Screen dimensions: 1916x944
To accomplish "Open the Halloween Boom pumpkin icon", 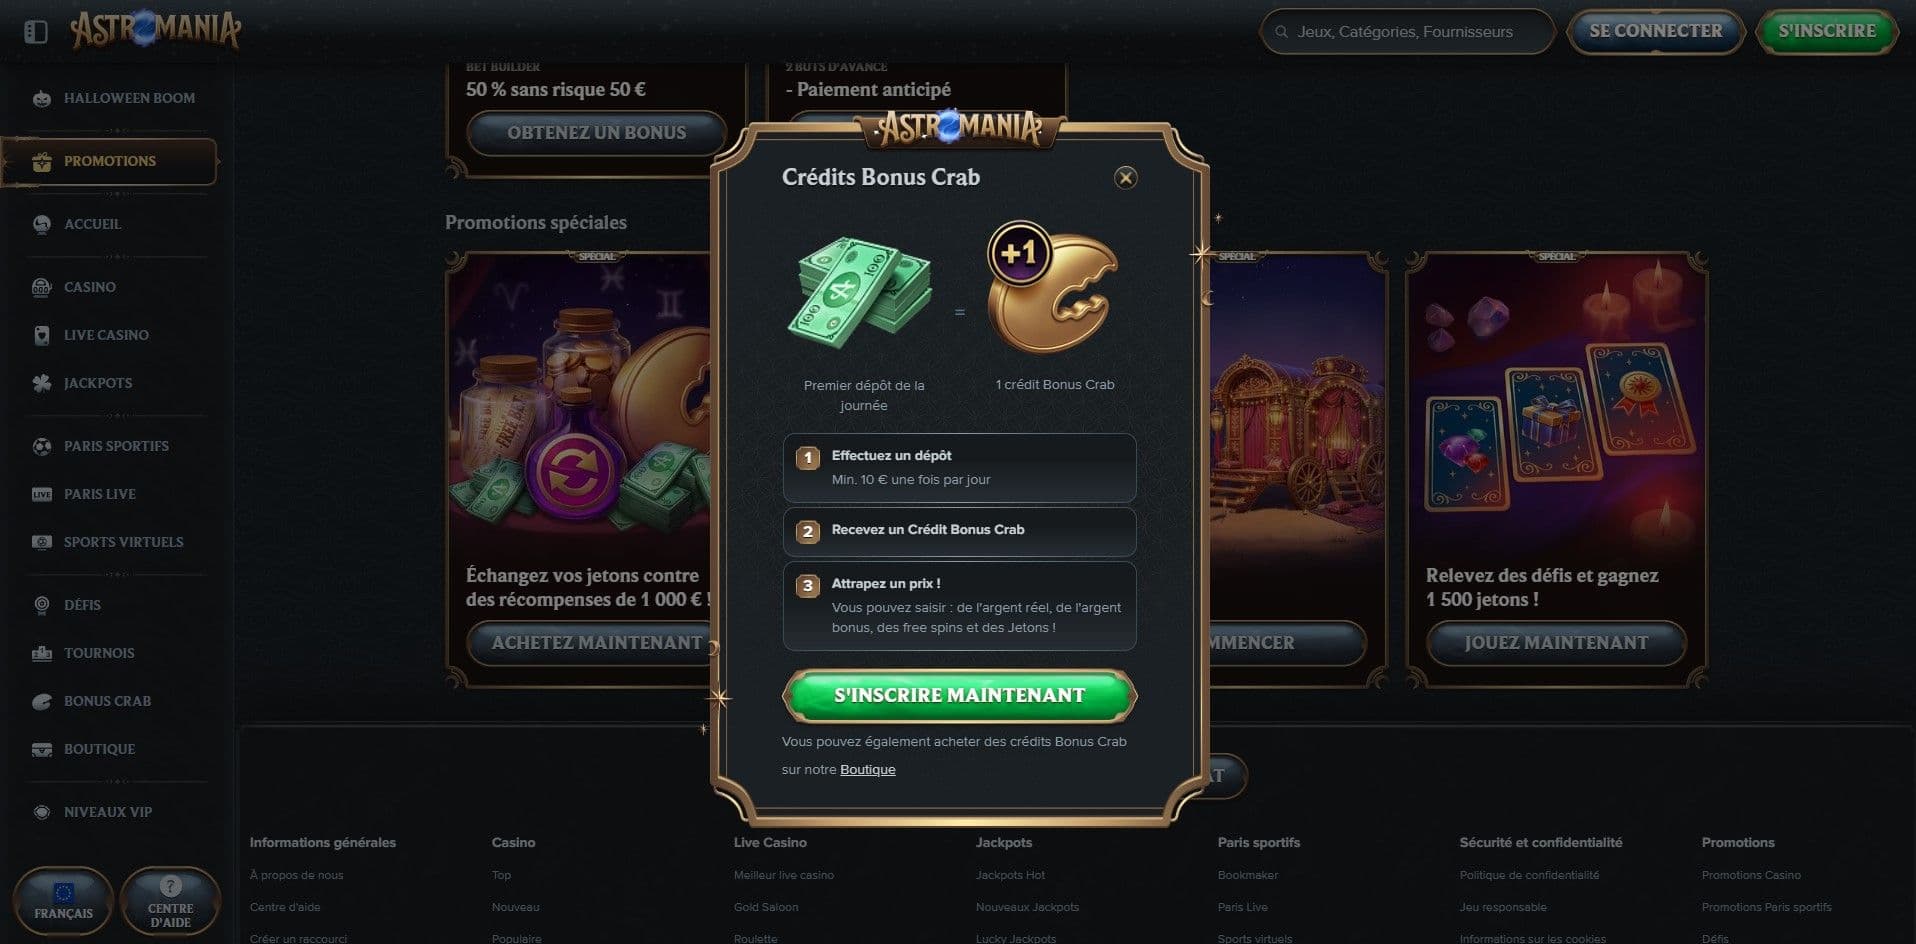I will pyautogui.click(x=41, y=99).
